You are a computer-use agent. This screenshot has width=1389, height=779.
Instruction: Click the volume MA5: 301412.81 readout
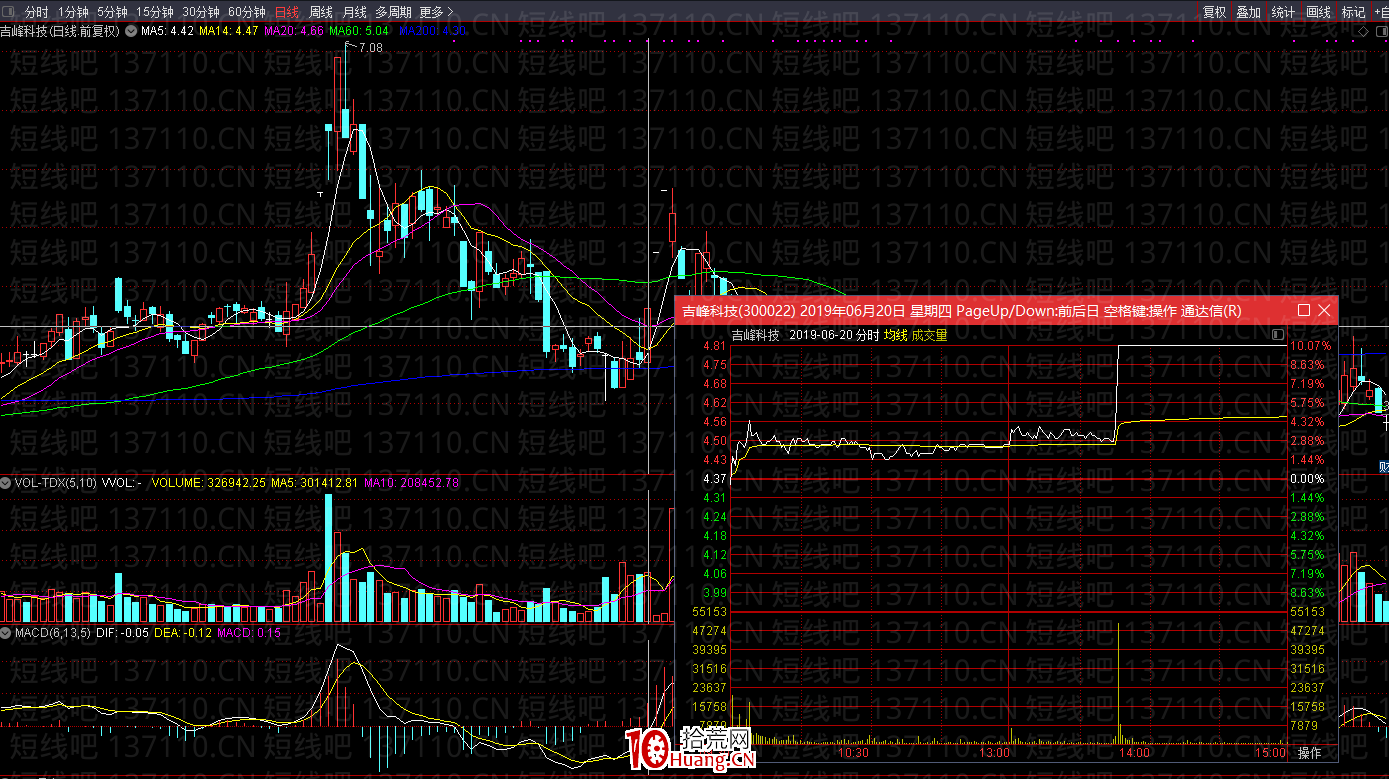[316, 483]
